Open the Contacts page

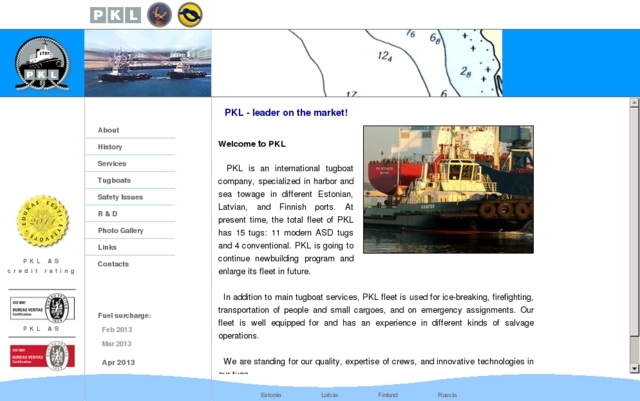click(x=113, y=264)
